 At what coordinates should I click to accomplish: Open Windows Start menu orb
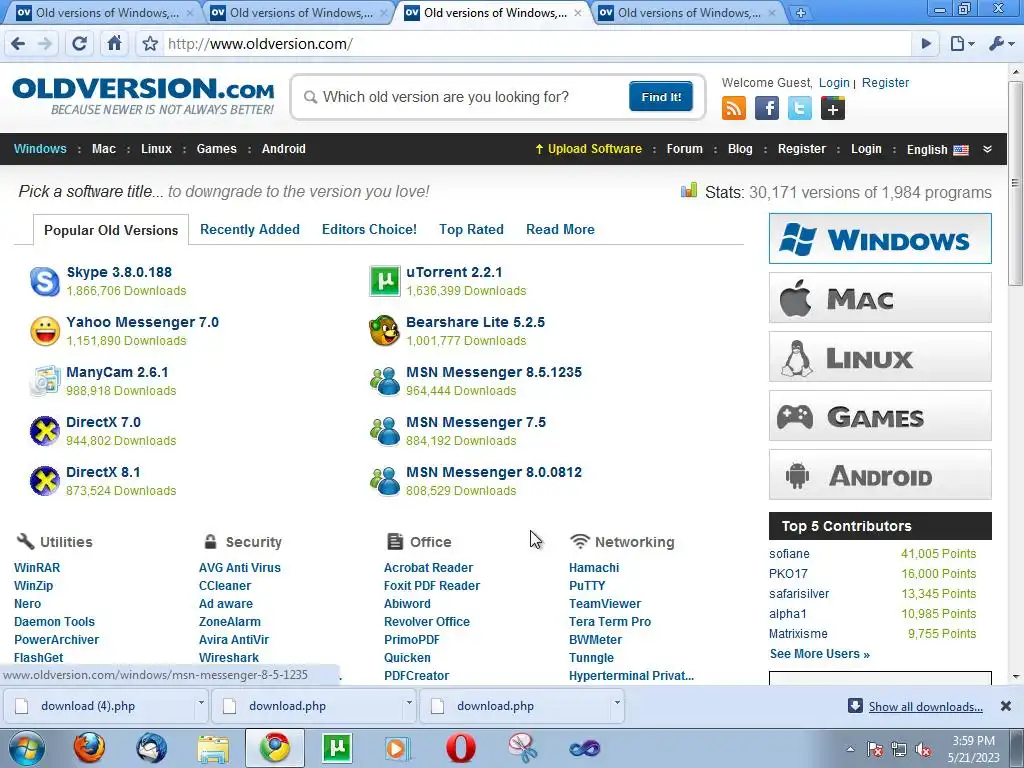[26, 748]
